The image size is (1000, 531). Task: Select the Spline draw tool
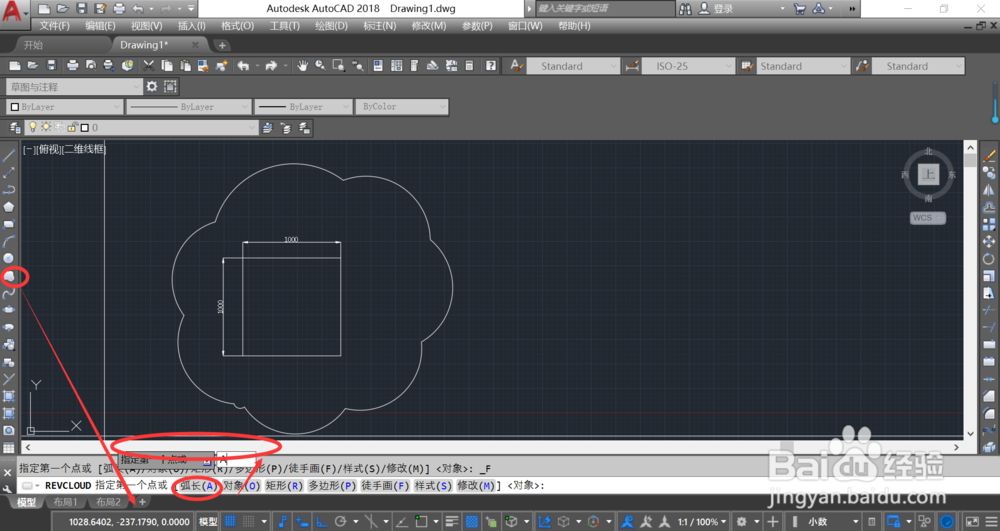point(9,293)
